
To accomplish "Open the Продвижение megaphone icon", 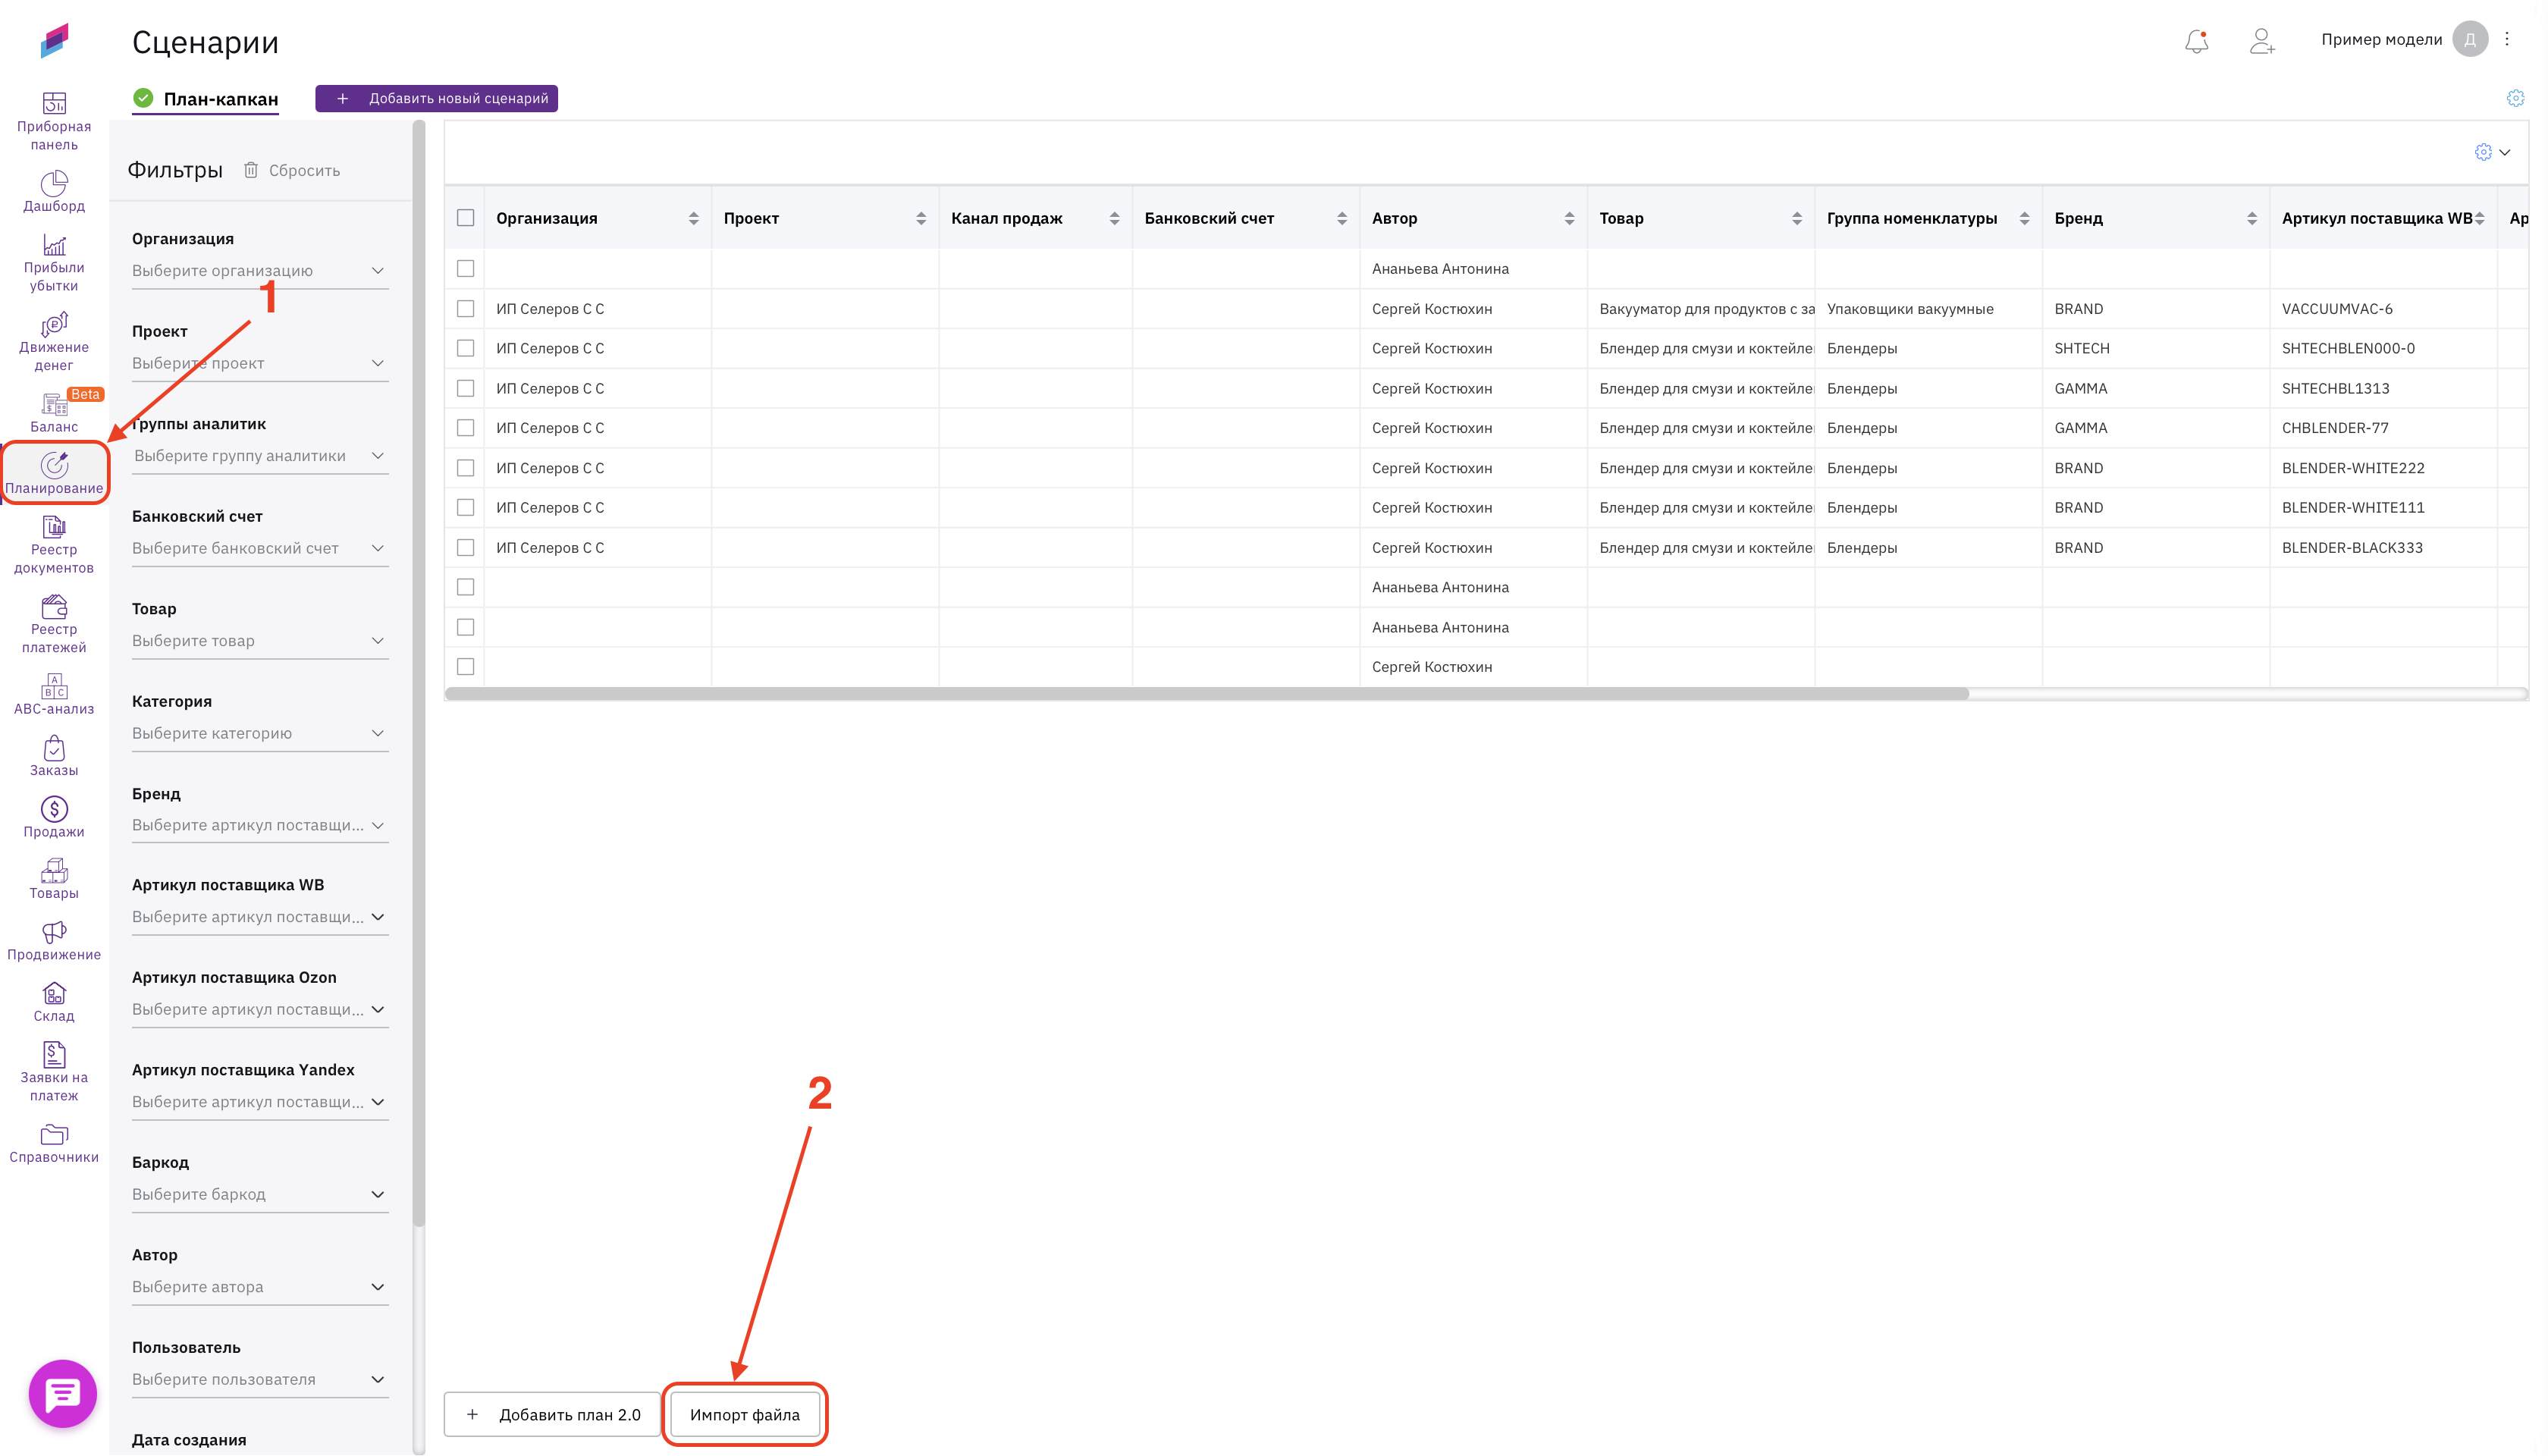I will 54,932.
